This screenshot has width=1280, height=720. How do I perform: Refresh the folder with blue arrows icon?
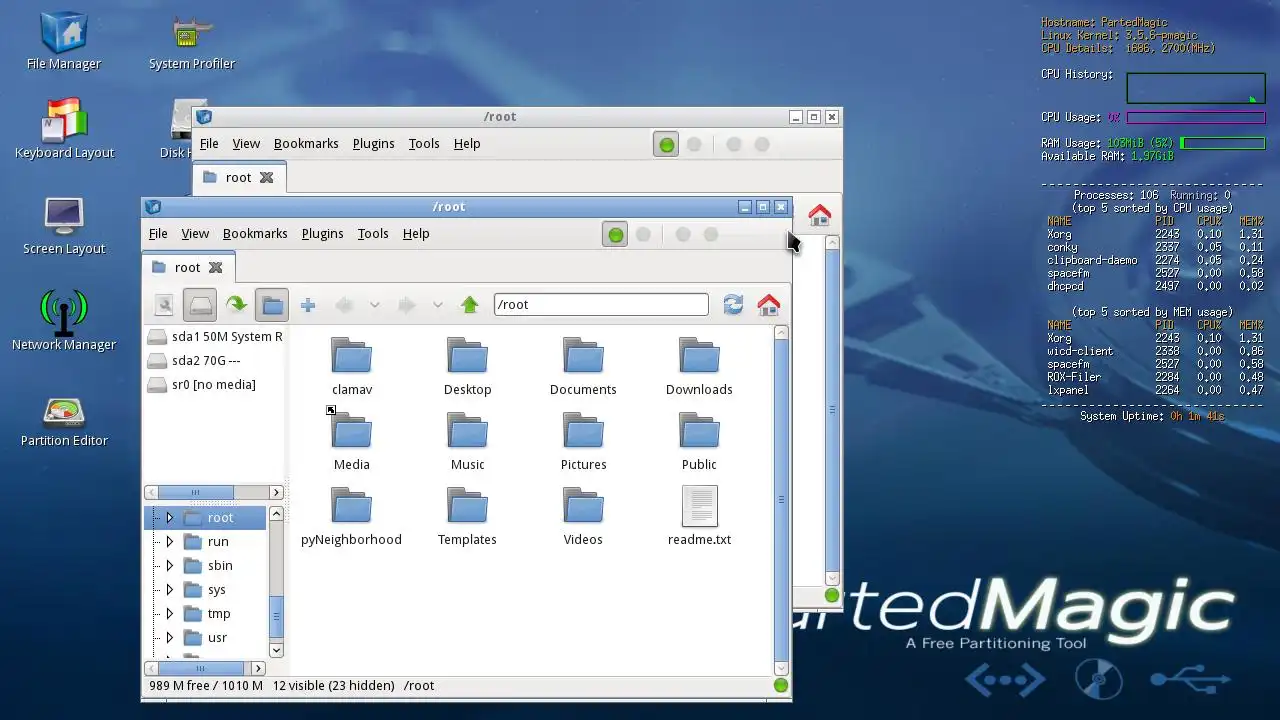[x=733, y=305]
